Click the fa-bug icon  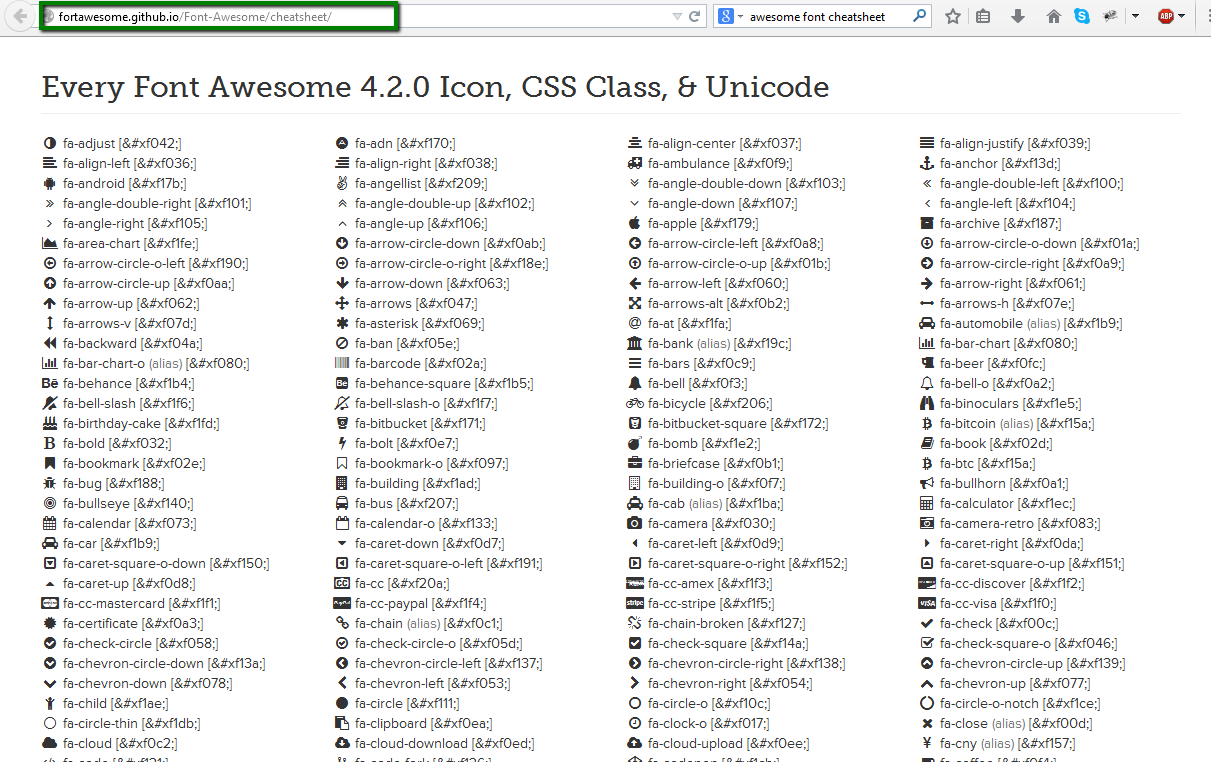pyautogui.click(x=49, y=483)
